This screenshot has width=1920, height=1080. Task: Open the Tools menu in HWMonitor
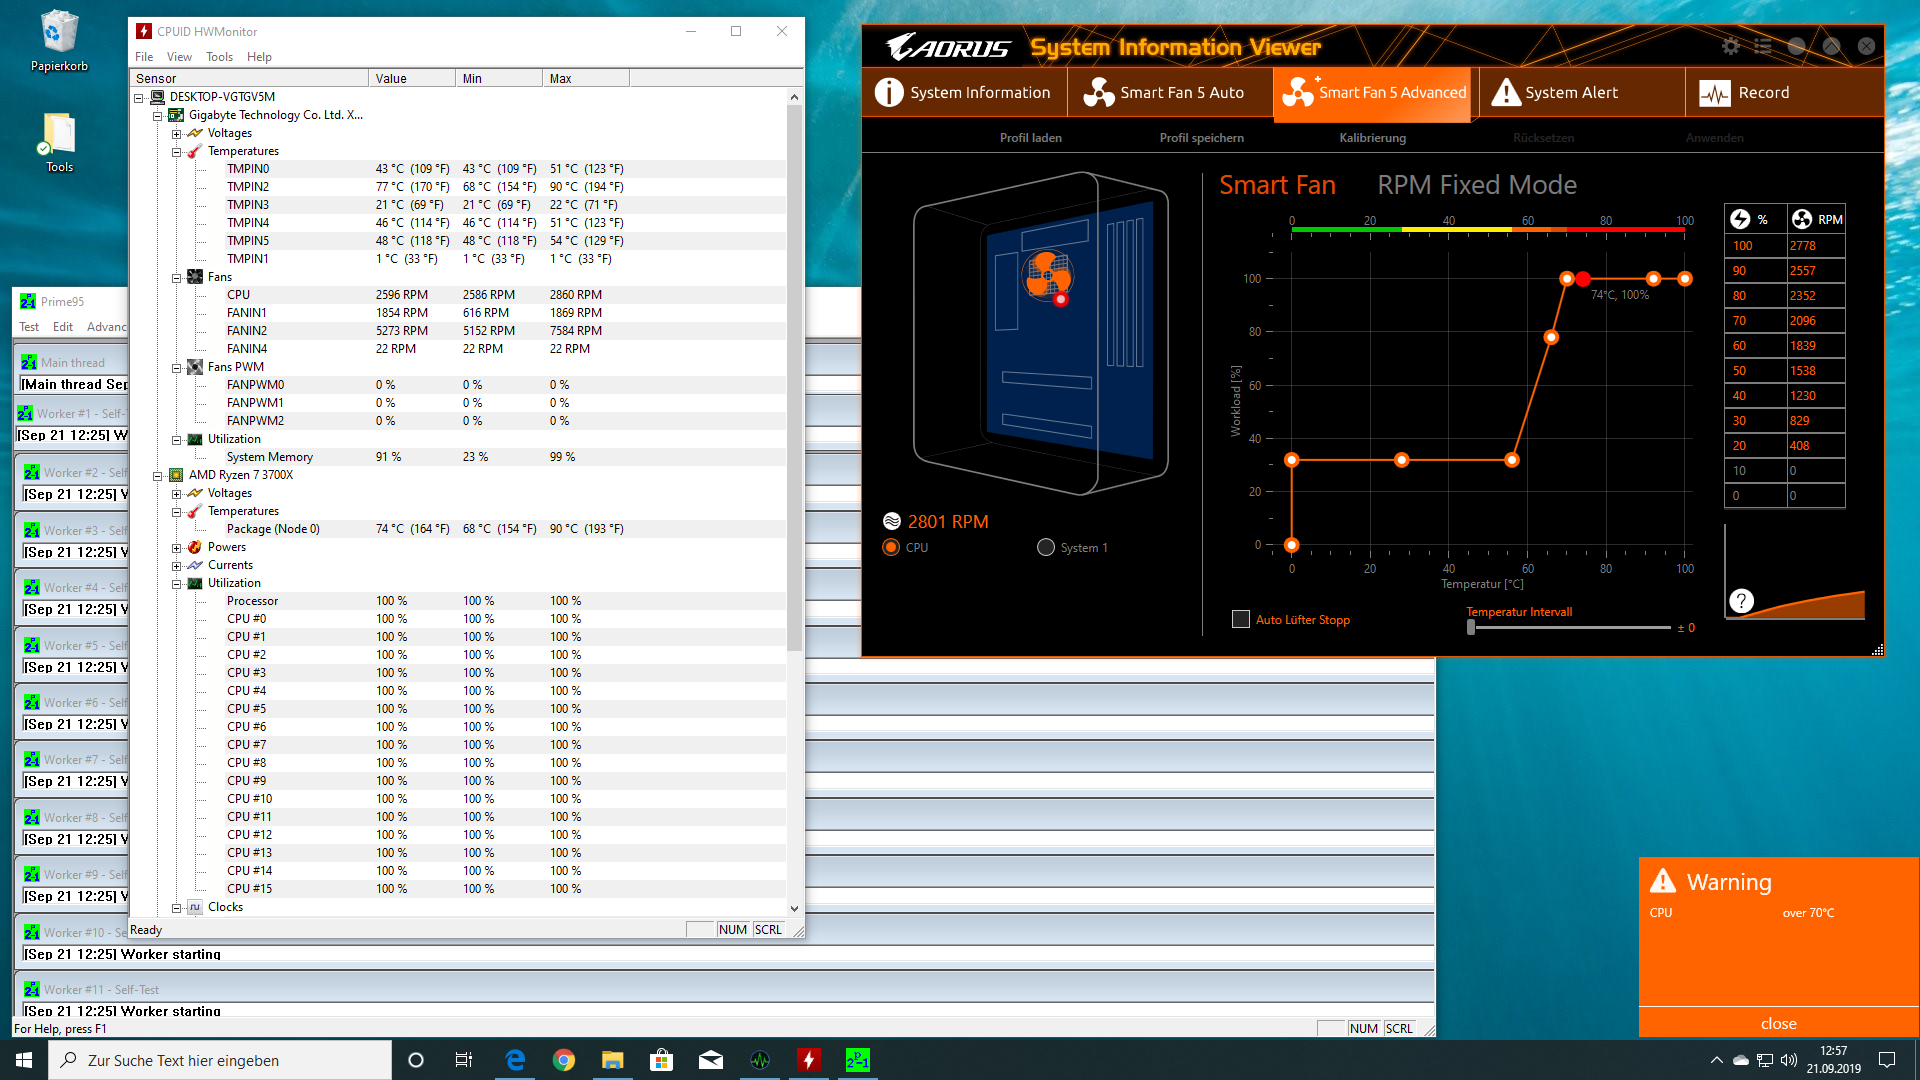(219, 57)
